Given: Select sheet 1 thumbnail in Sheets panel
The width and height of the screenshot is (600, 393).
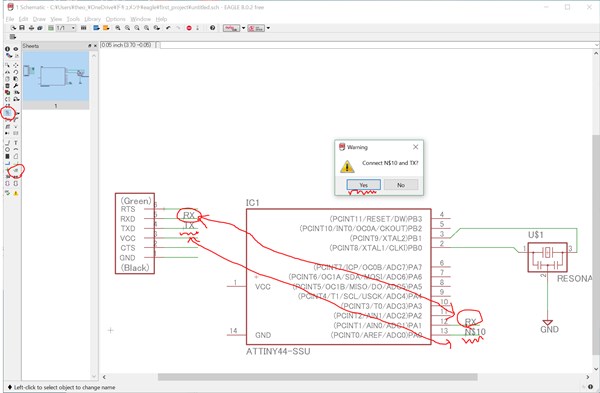Looking at the screenshot, I should (56, 80).
